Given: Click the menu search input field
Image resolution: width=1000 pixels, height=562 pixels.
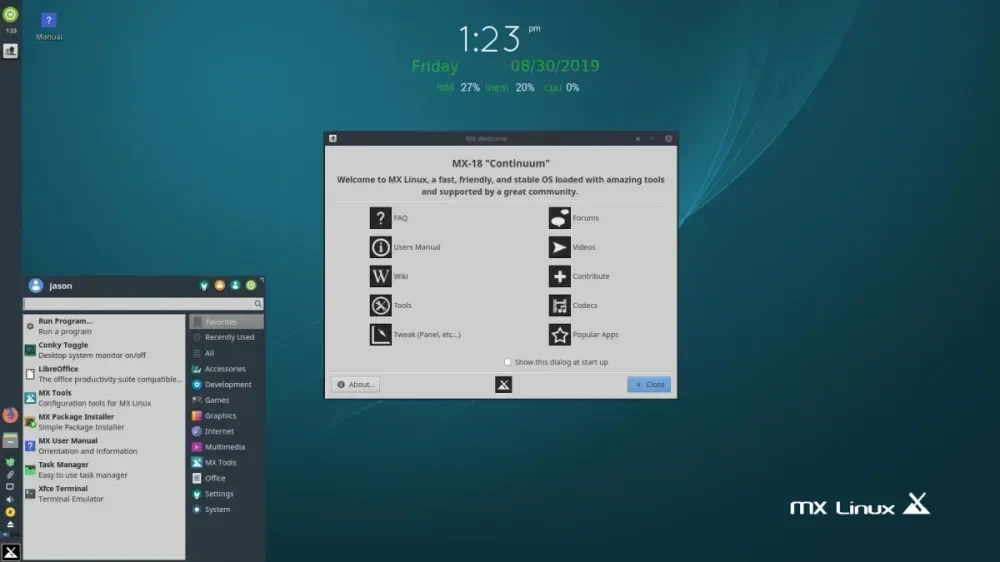Looking at the screenshot, I should pos(143,304).
